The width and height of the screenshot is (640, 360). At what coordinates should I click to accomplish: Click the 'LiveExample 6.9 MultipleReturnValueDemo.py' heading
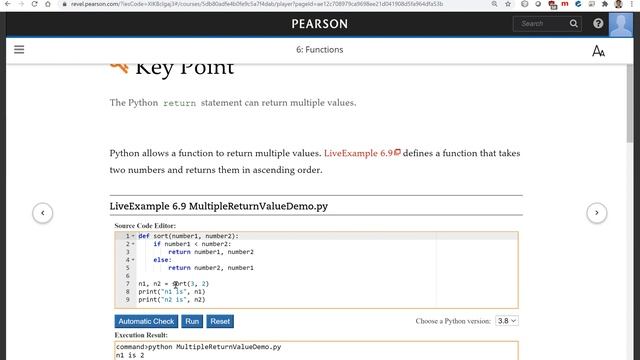(219, 206)
